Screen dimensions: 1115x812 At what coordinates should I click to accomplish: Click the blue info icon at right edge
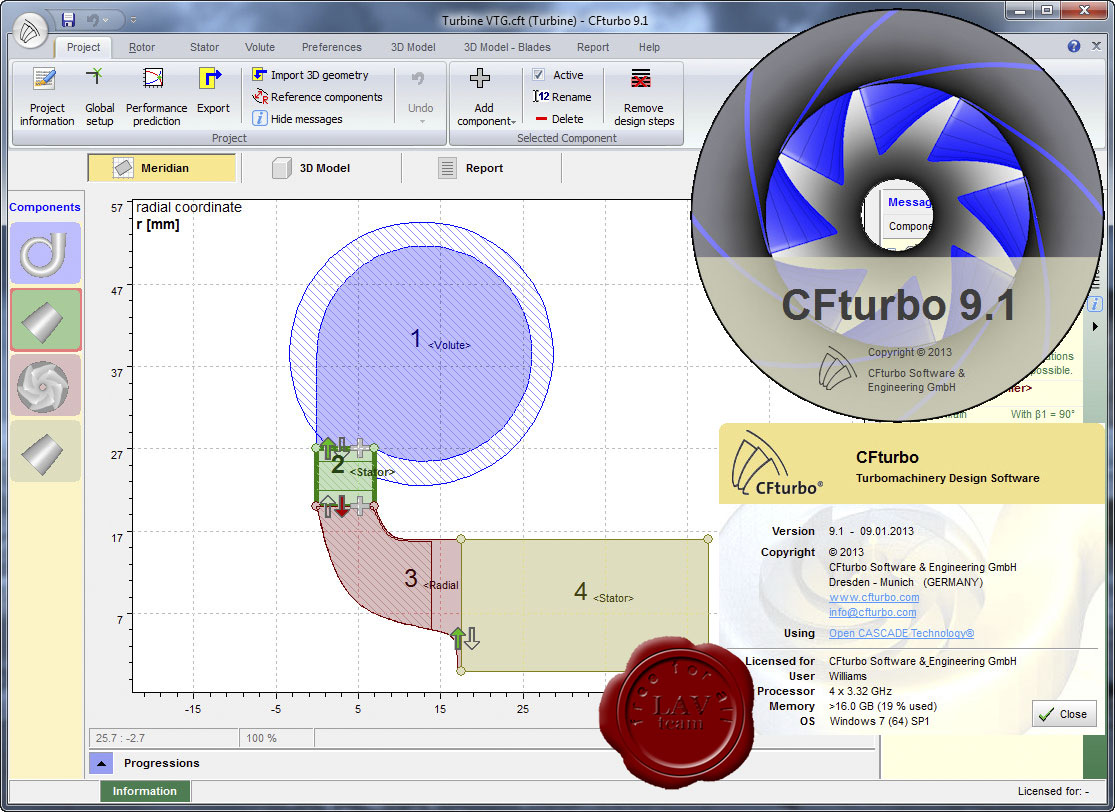1095,305
